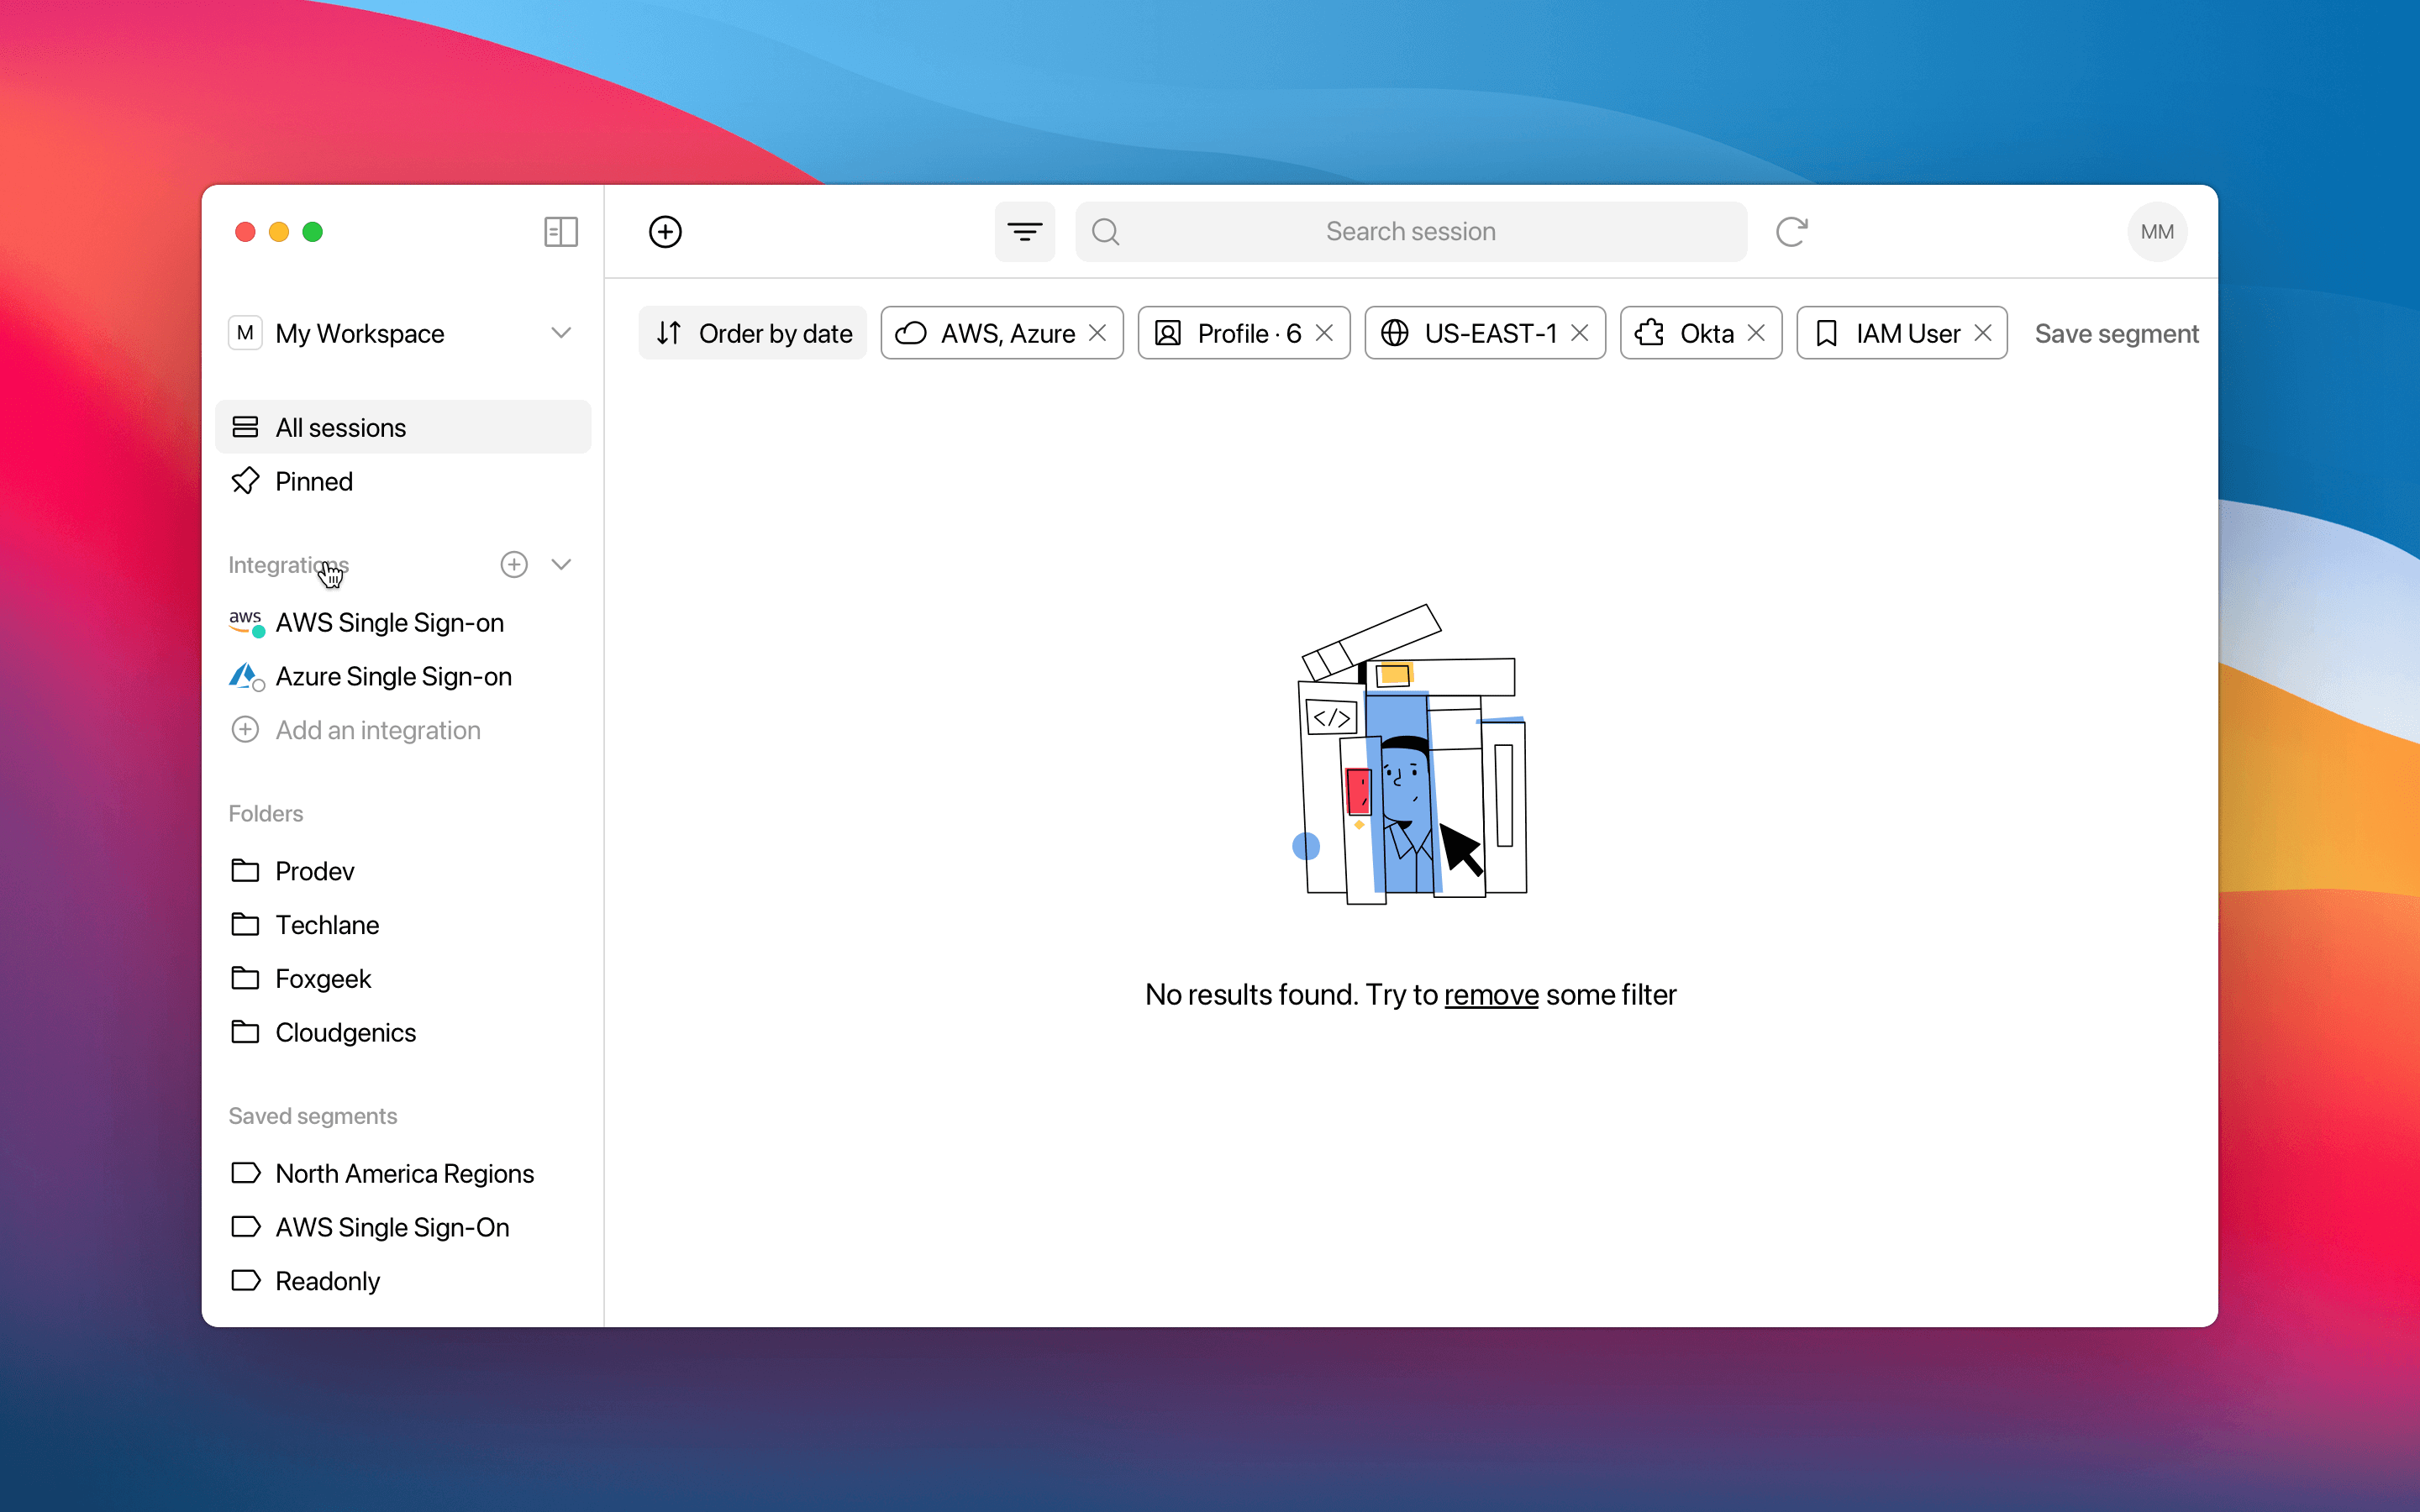Viewport: 2420px width, 1512px height.
Task: Open the MM user avatar
Action: (2156, 232)
